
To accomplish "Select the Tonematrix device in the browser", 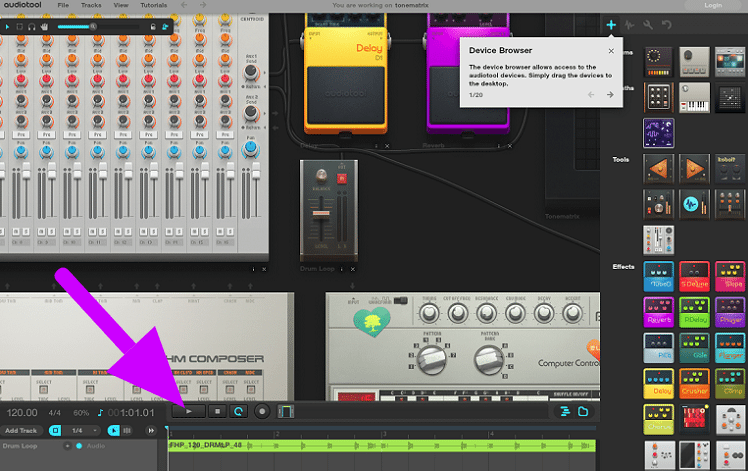I will [730, 97].
